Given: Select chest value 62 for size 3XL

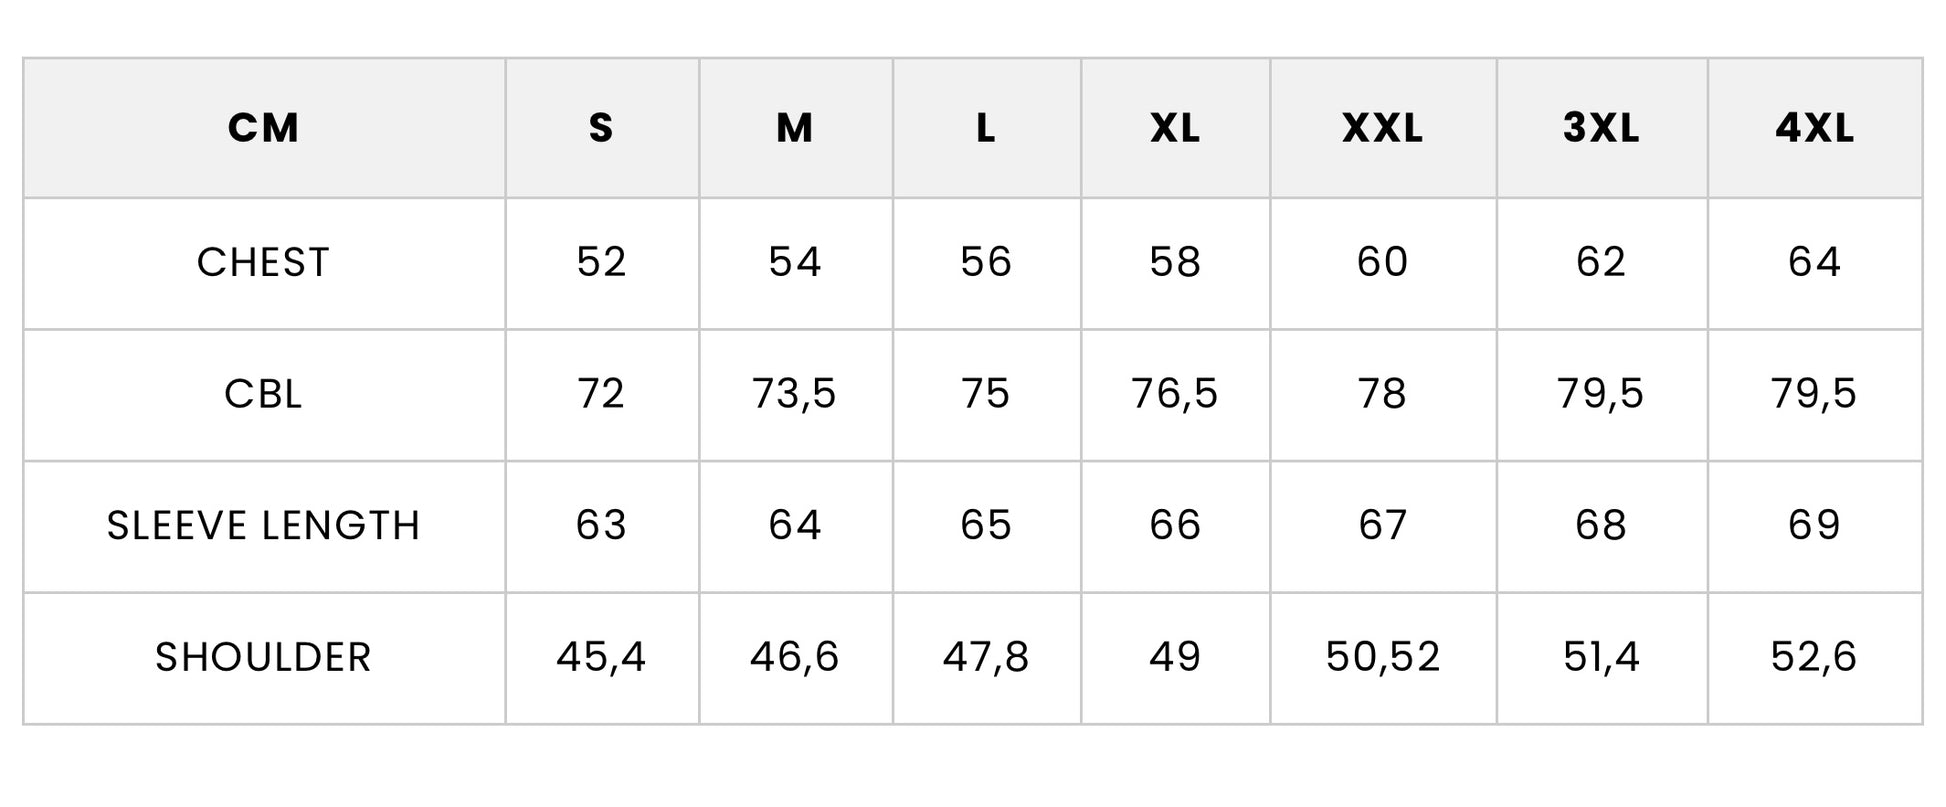Looking at the screenshot, I should coord(1601,262).
